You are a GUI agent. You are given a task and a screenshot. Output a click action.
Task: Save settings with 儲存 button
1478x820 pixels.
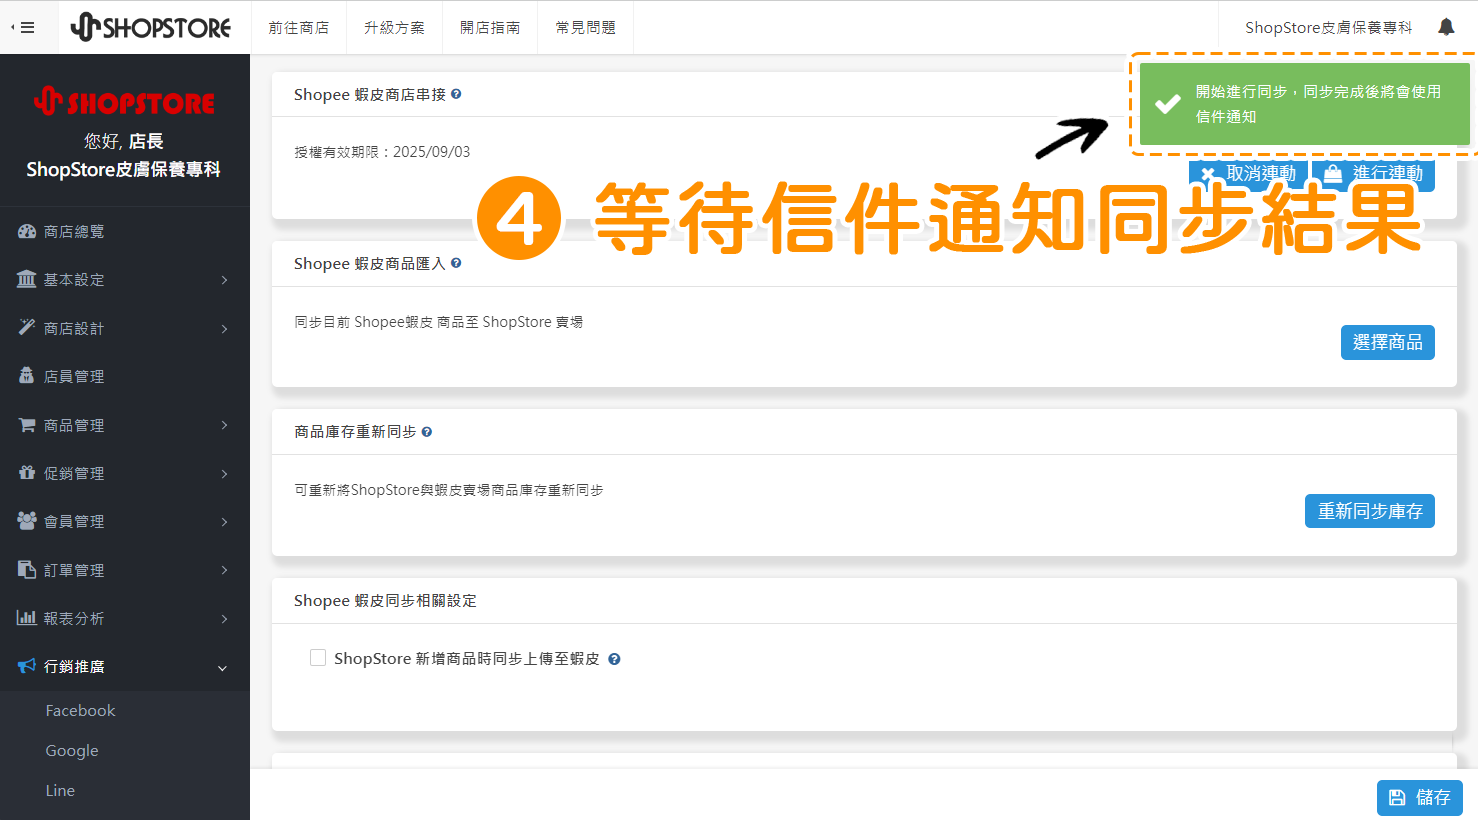[x=1420, y=797]
